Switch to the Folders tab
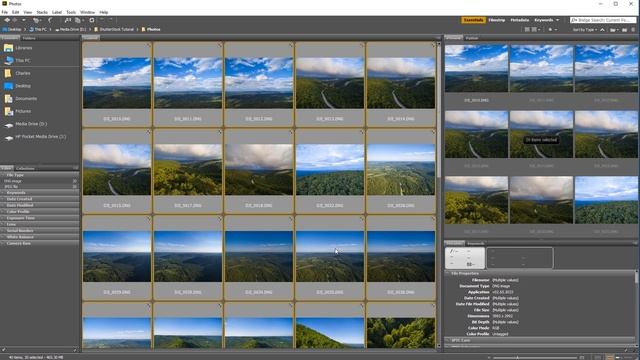Viewport: 640px width, 360px height. (29, 38)
